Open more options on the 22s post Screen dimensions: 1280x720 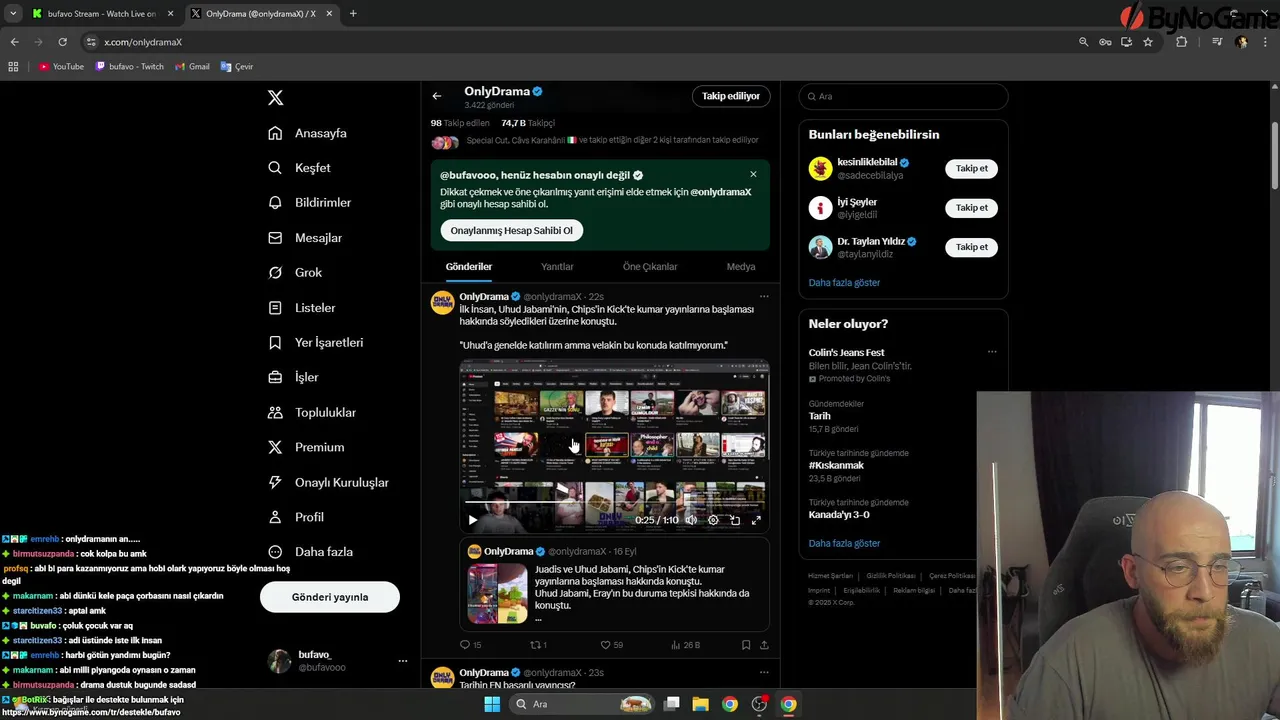[x=764, y=296]
